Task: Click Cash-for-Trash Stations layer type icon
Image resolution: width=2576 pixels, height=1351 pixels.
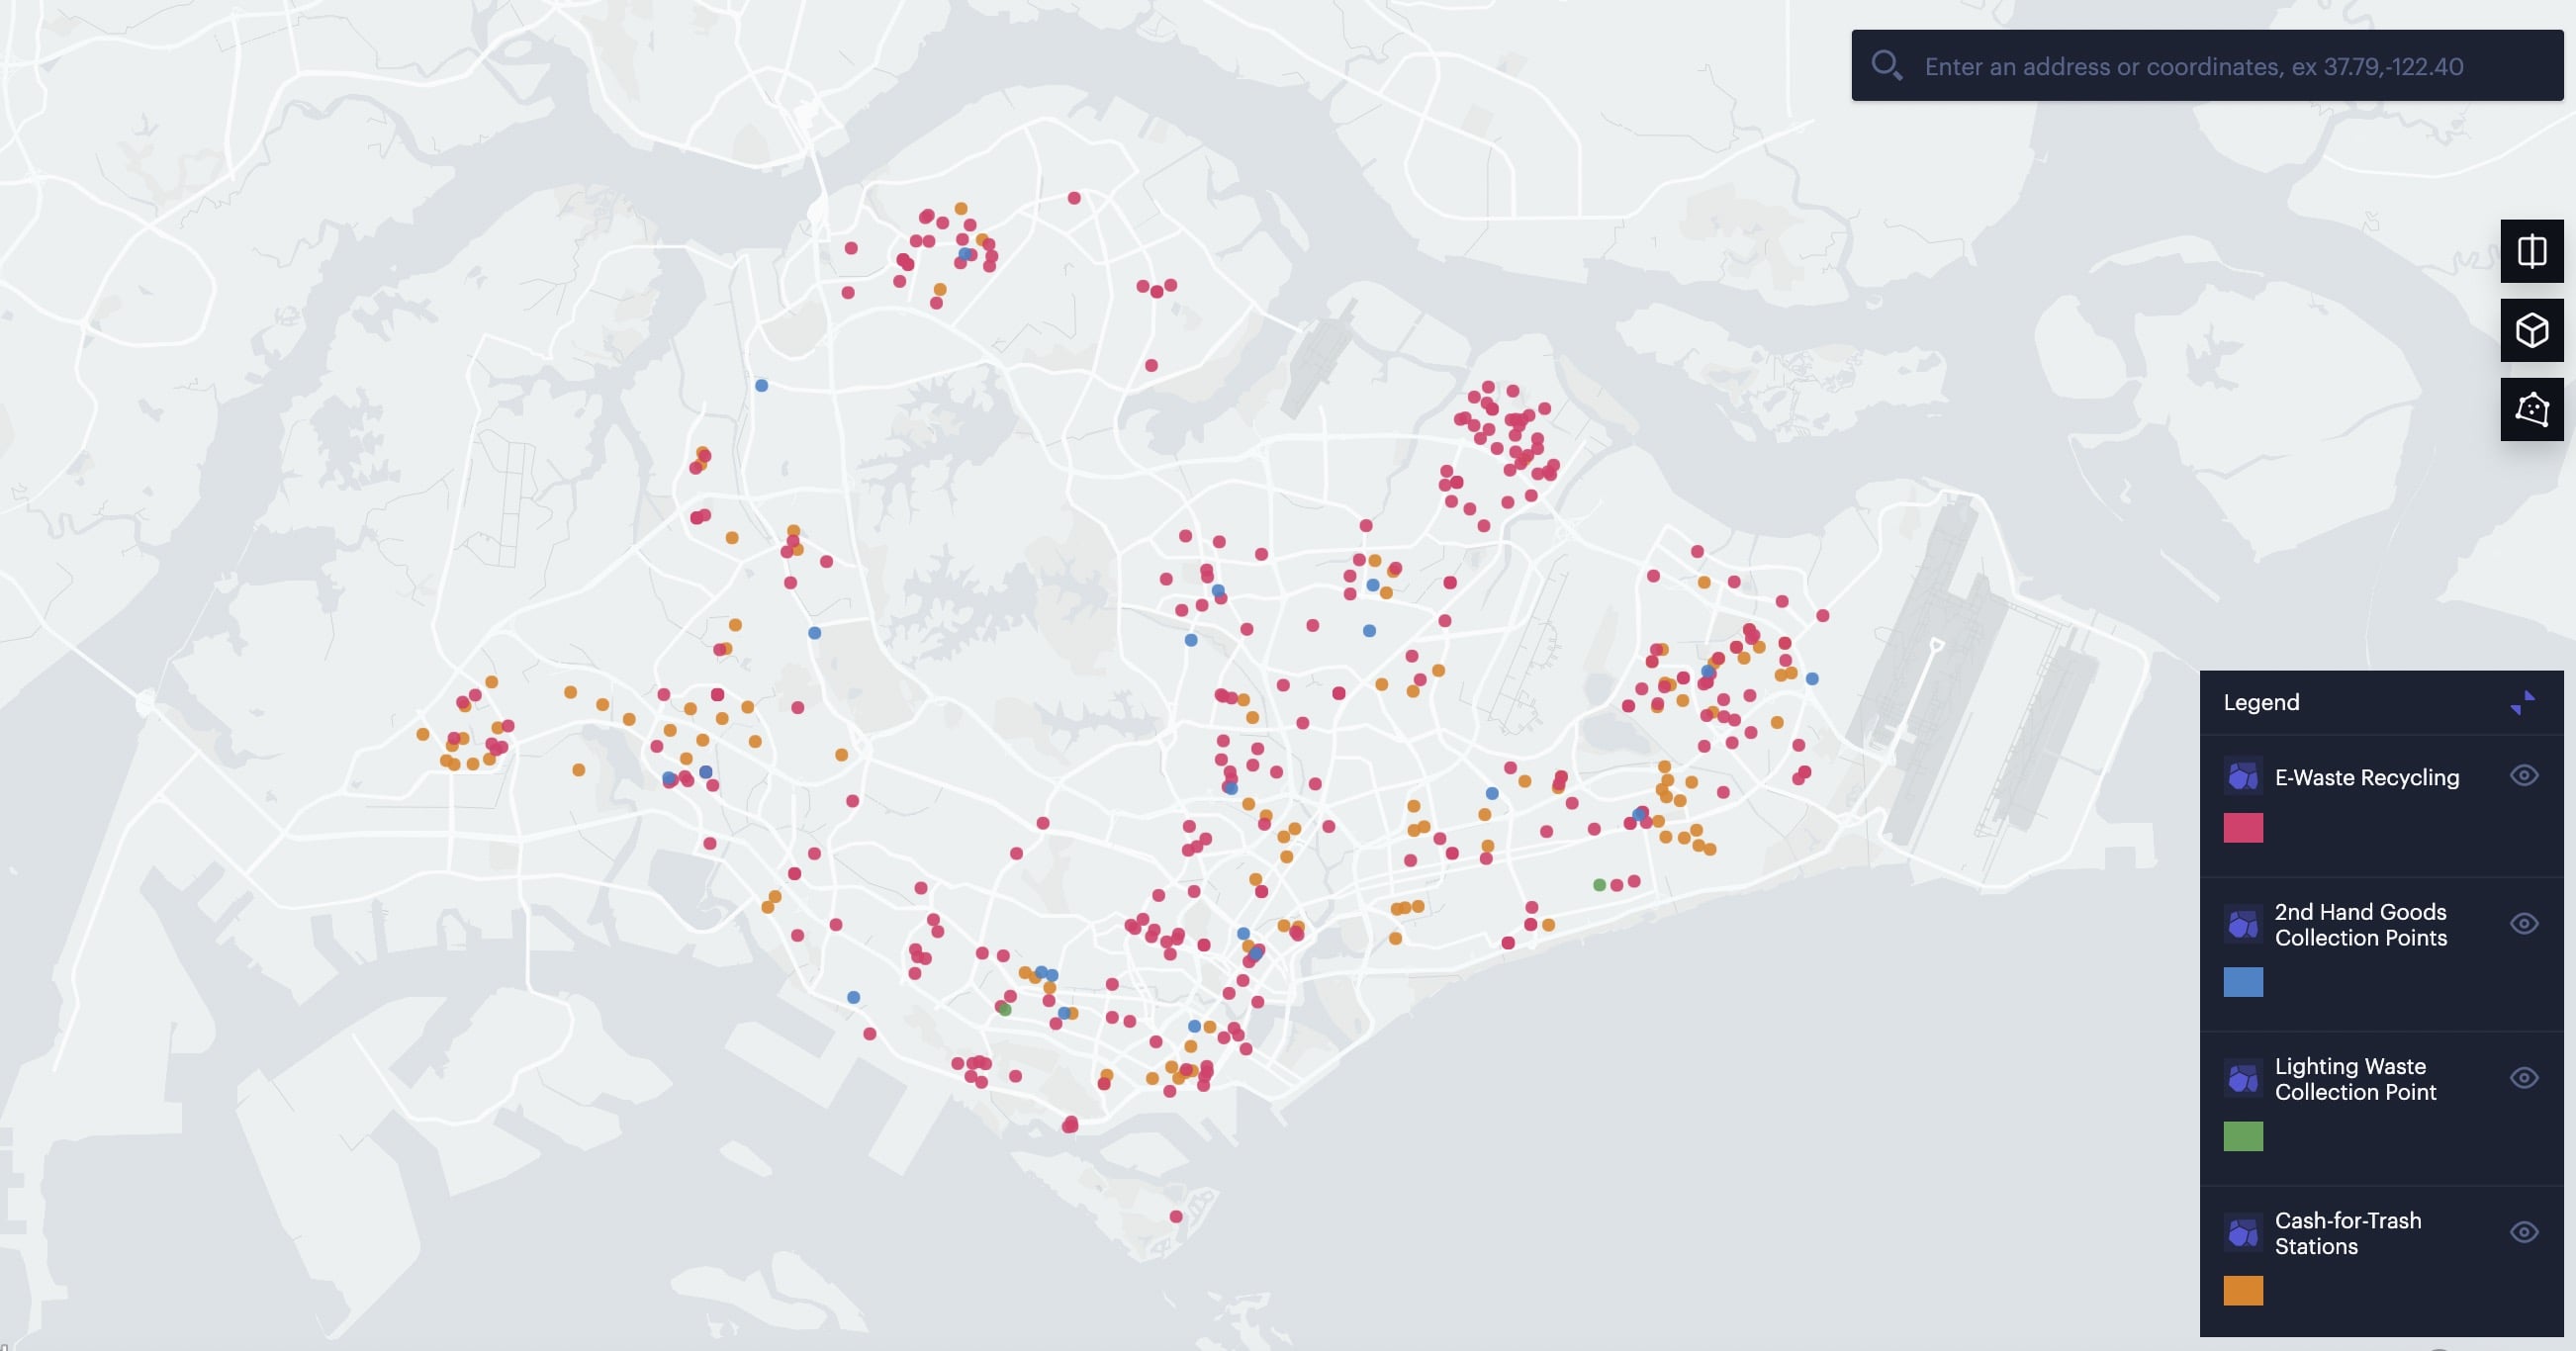Action: click(x=2242, y=1232)
